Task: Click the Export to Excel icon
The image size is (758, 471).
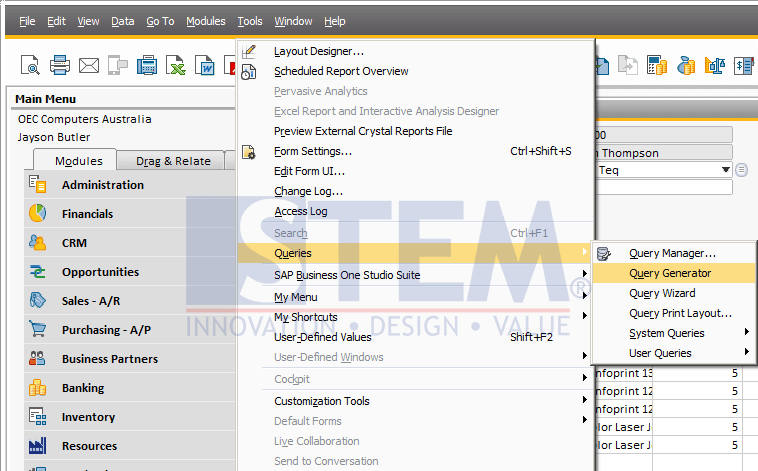Action: (175, 65)
